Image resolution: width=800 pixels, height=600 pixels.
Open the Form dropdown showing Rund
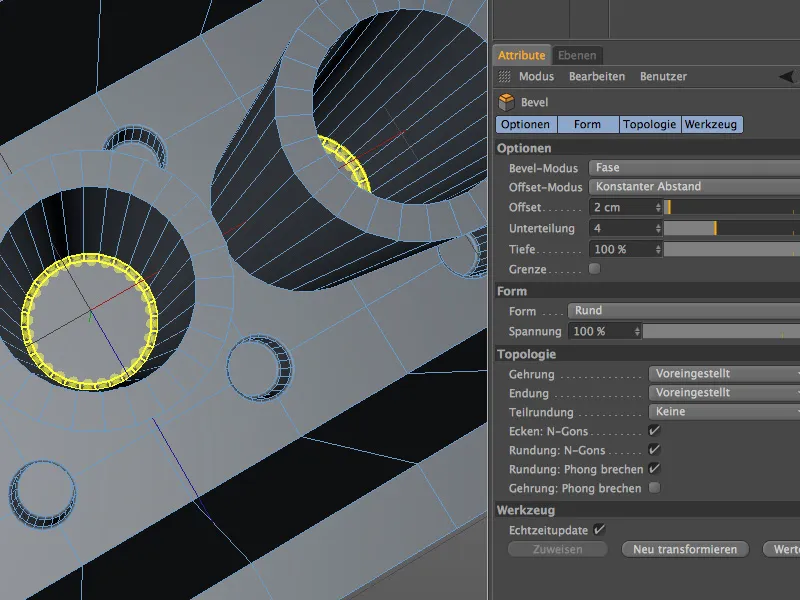pos(684,311)
